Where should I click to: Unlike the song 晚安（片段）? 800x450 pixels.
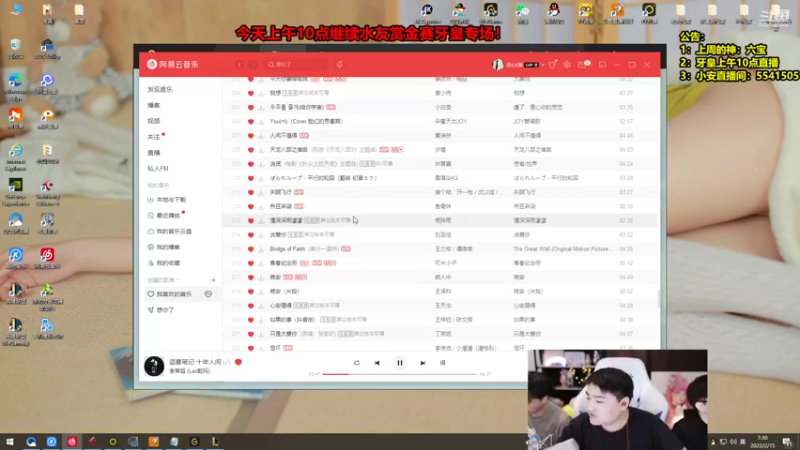(251, 291)
